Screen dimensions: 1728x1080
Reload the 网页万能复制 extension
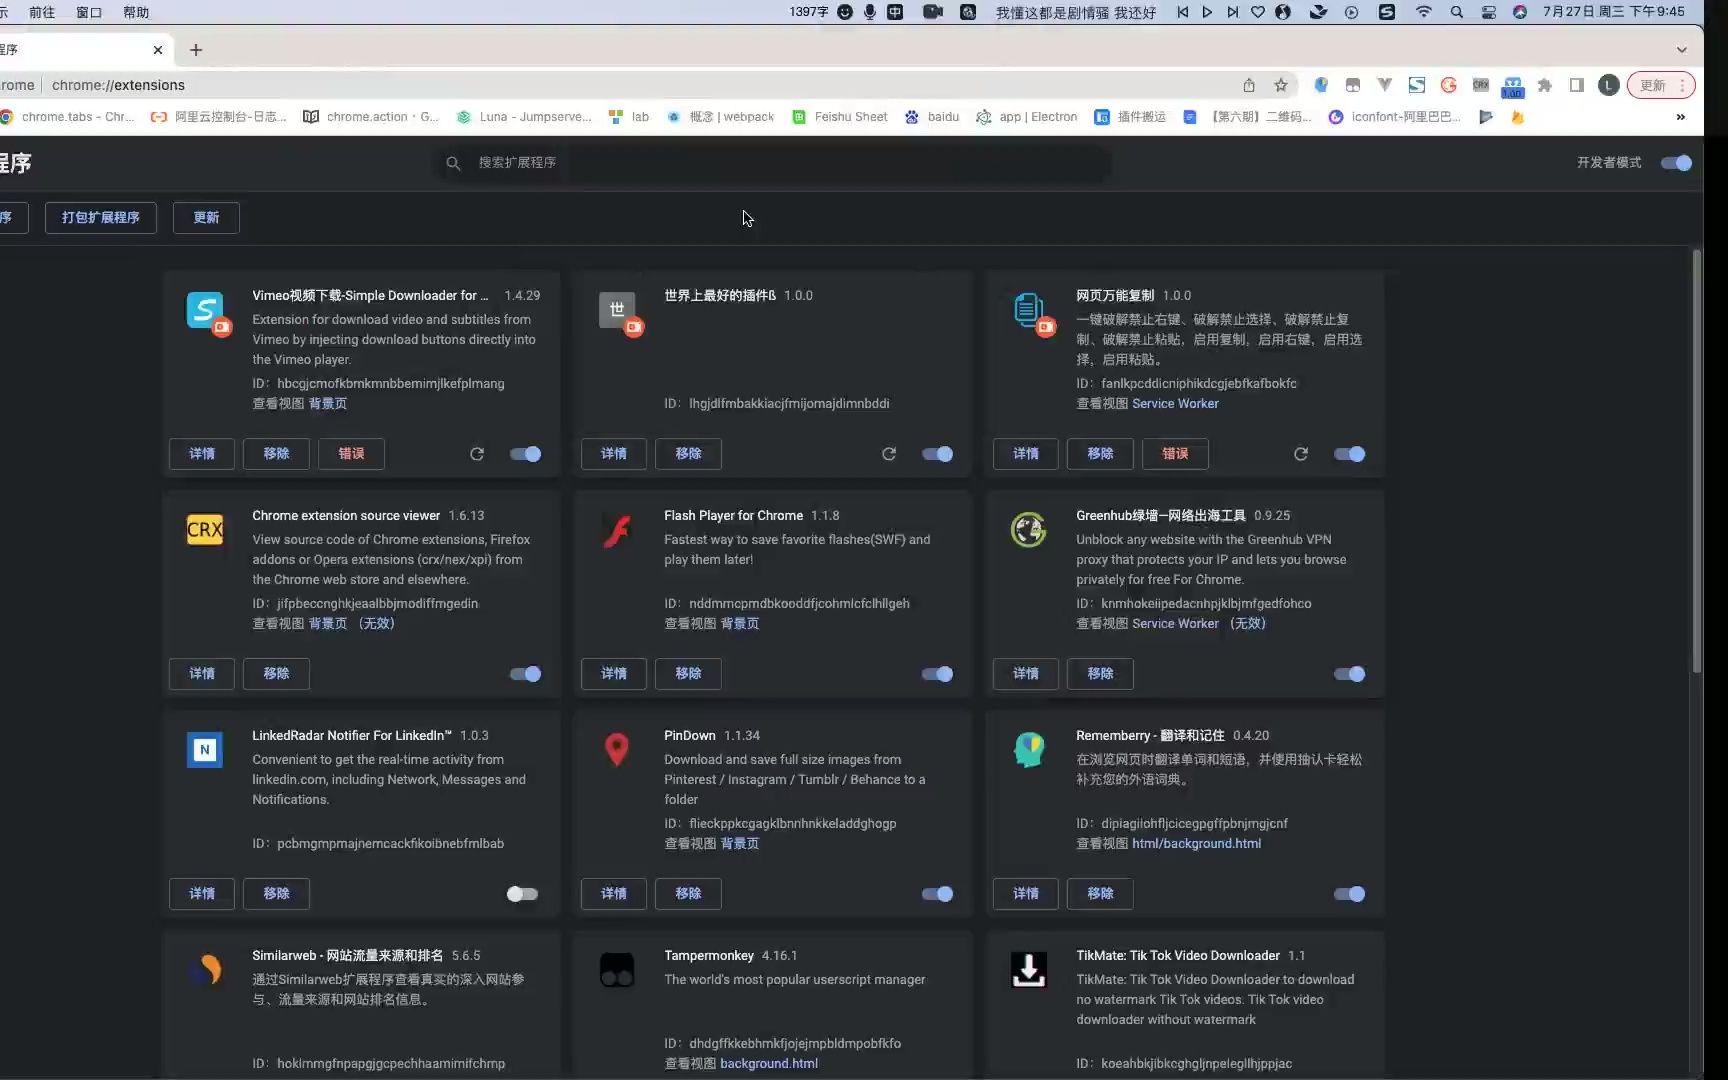pos(1301,454)
